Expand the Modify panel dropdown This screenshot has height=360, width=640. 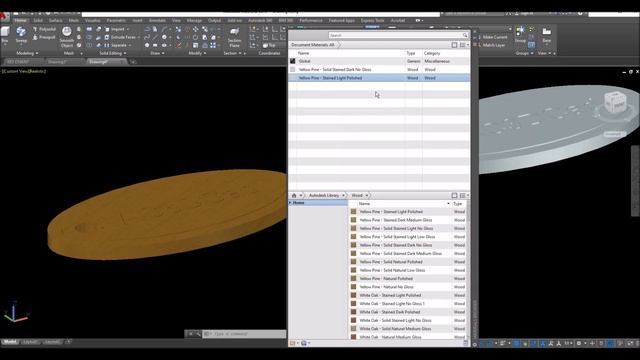point(197,53)
